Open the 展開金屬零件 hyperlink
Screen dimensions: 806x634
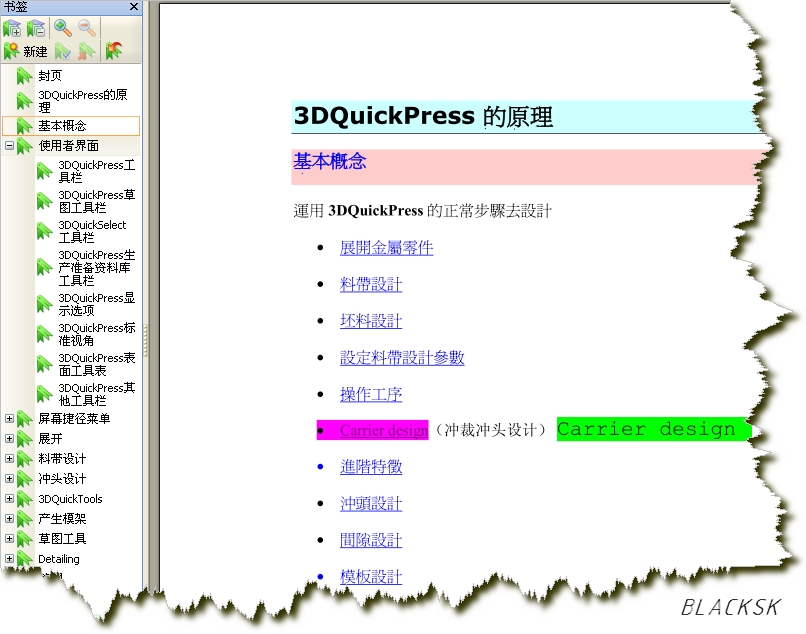pos(387,247)
